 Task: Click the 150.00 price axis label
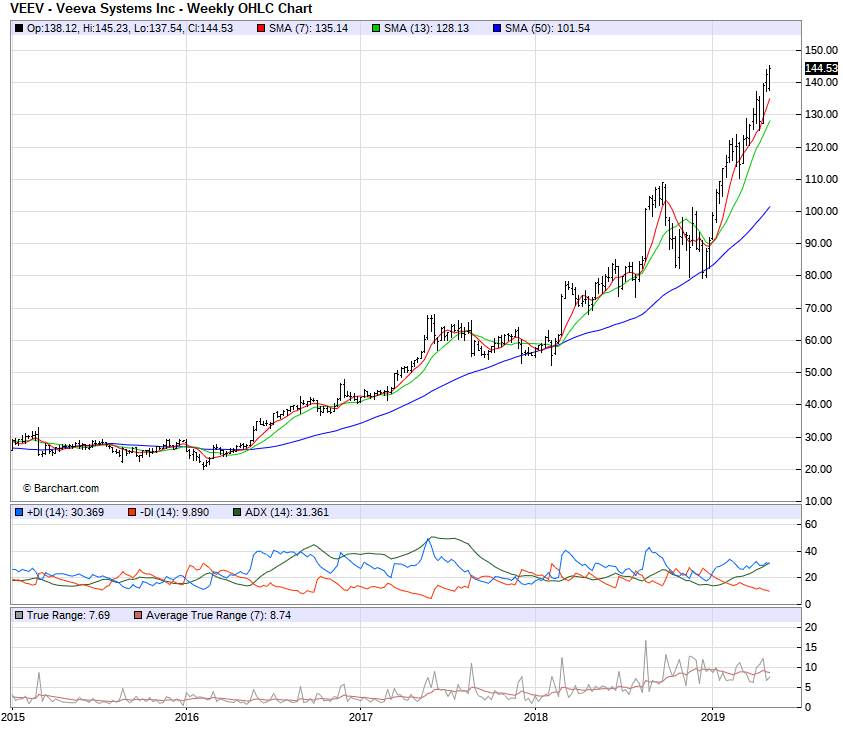click(821, 51)
